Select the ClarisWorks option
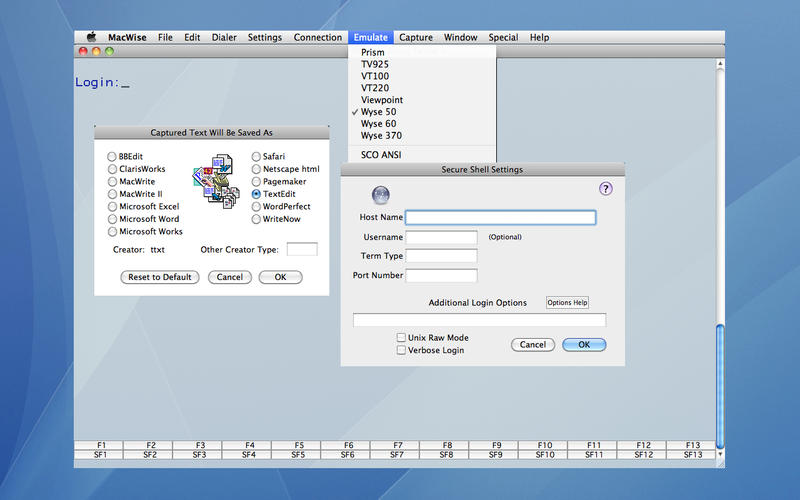The height and width of the screenshot is (500, 800). click(112, 169)
